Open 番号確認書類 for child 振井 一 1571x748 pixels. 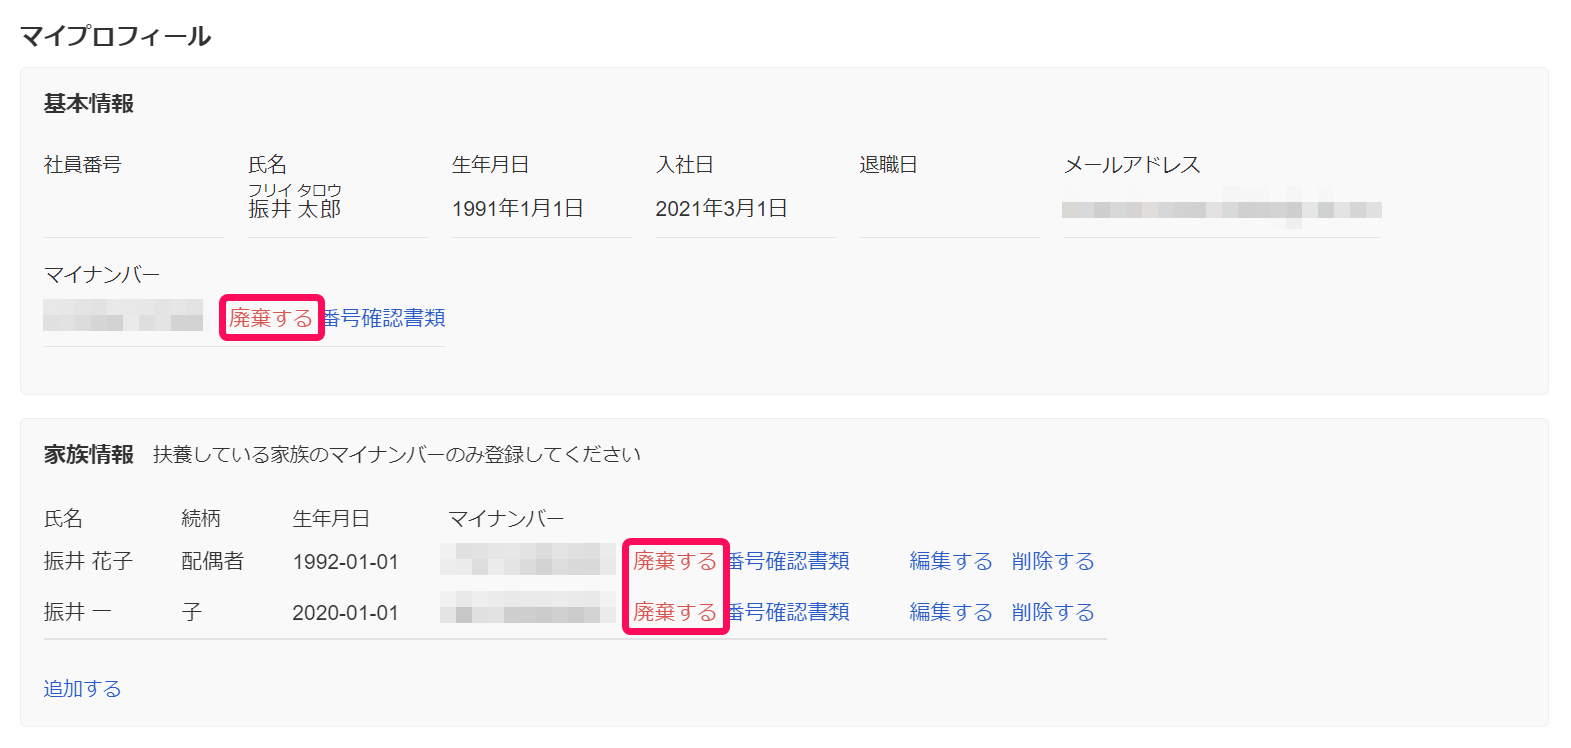point(790,612)
